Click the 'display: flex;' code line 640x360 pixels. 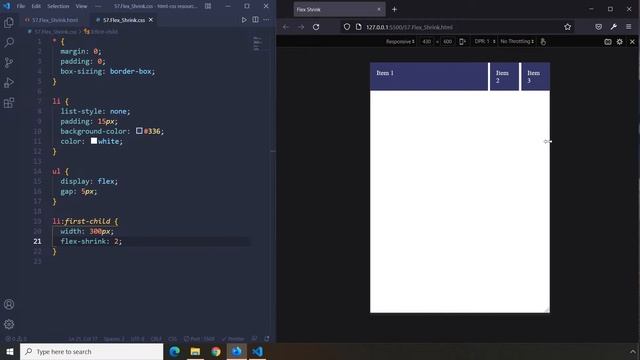[x=89, y=181]
